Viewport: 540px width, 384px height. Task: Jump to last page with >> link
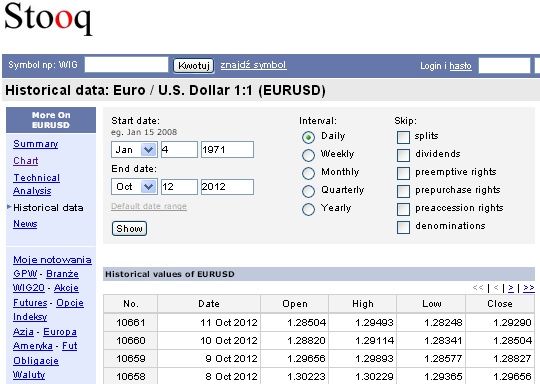click(529, 288)
